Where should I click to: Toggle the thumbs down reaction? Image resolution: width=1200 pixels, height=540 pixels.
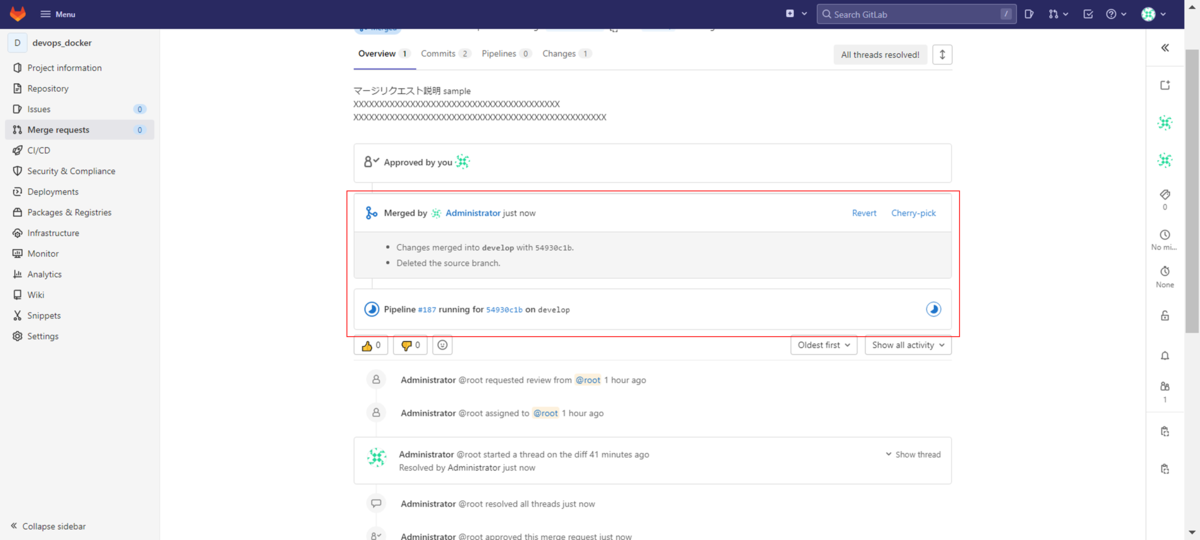click(x=410, y=345)
